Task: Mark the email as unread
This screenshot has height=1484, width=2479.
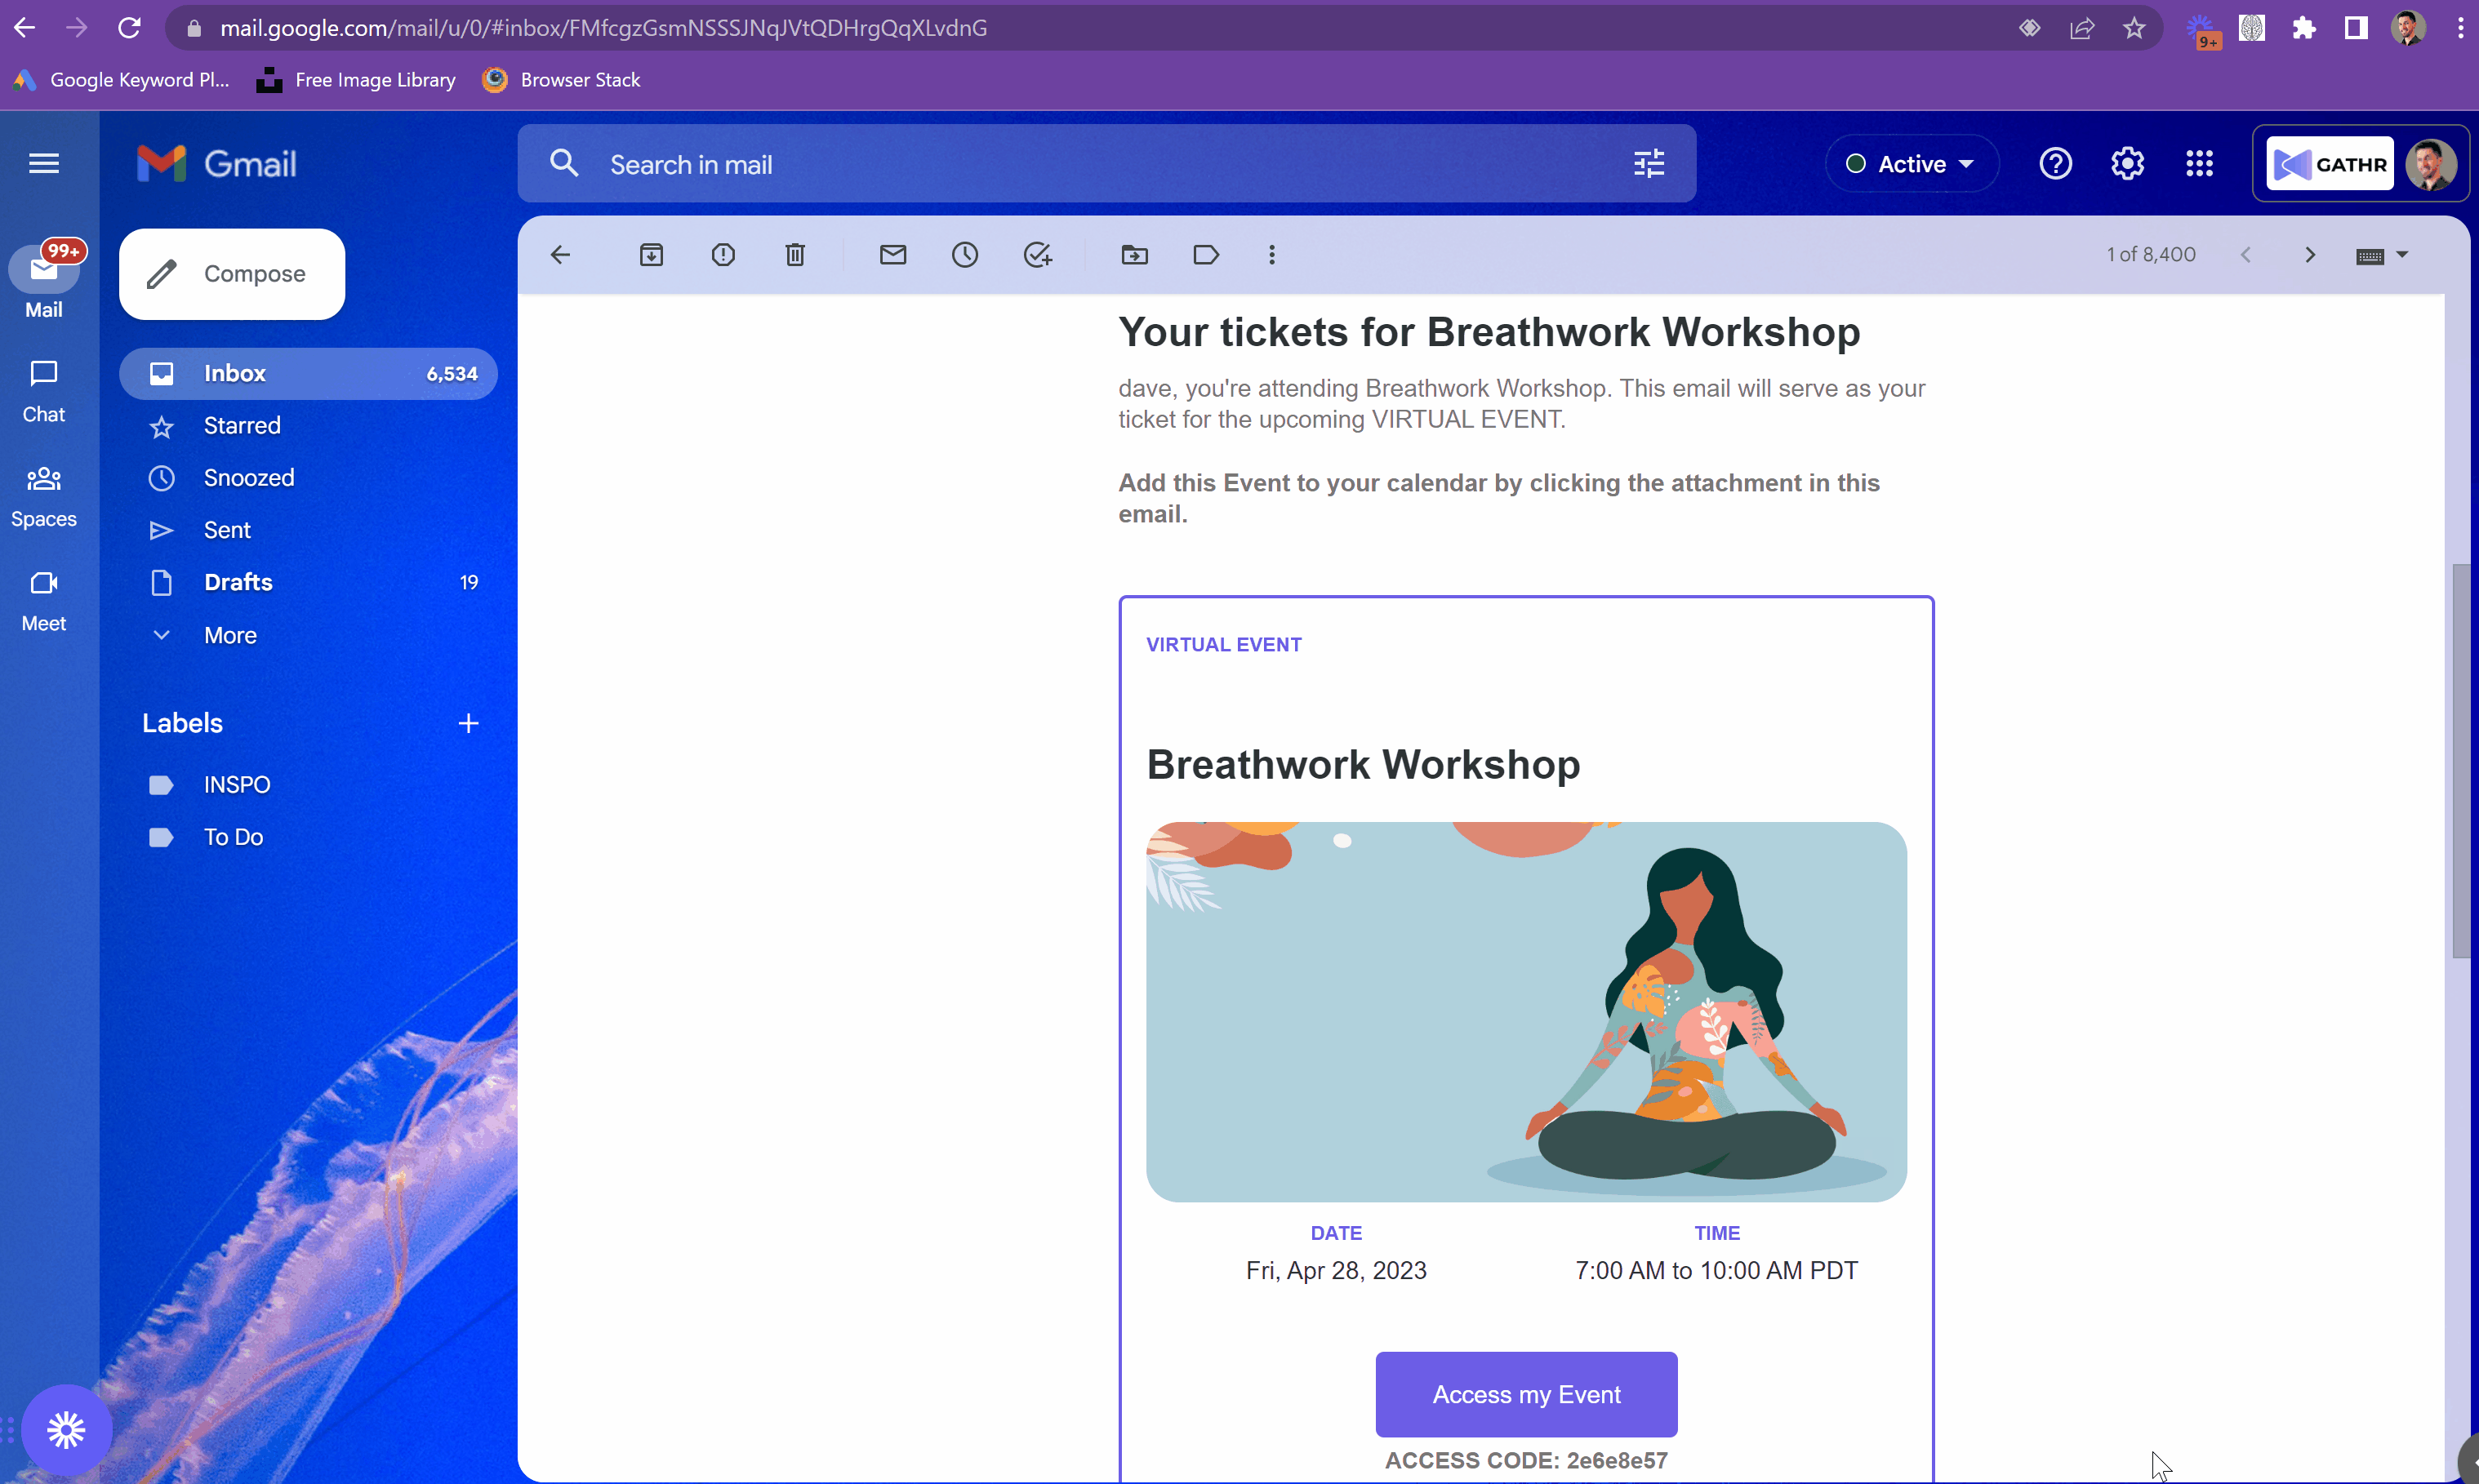Action: coord(893,255)
